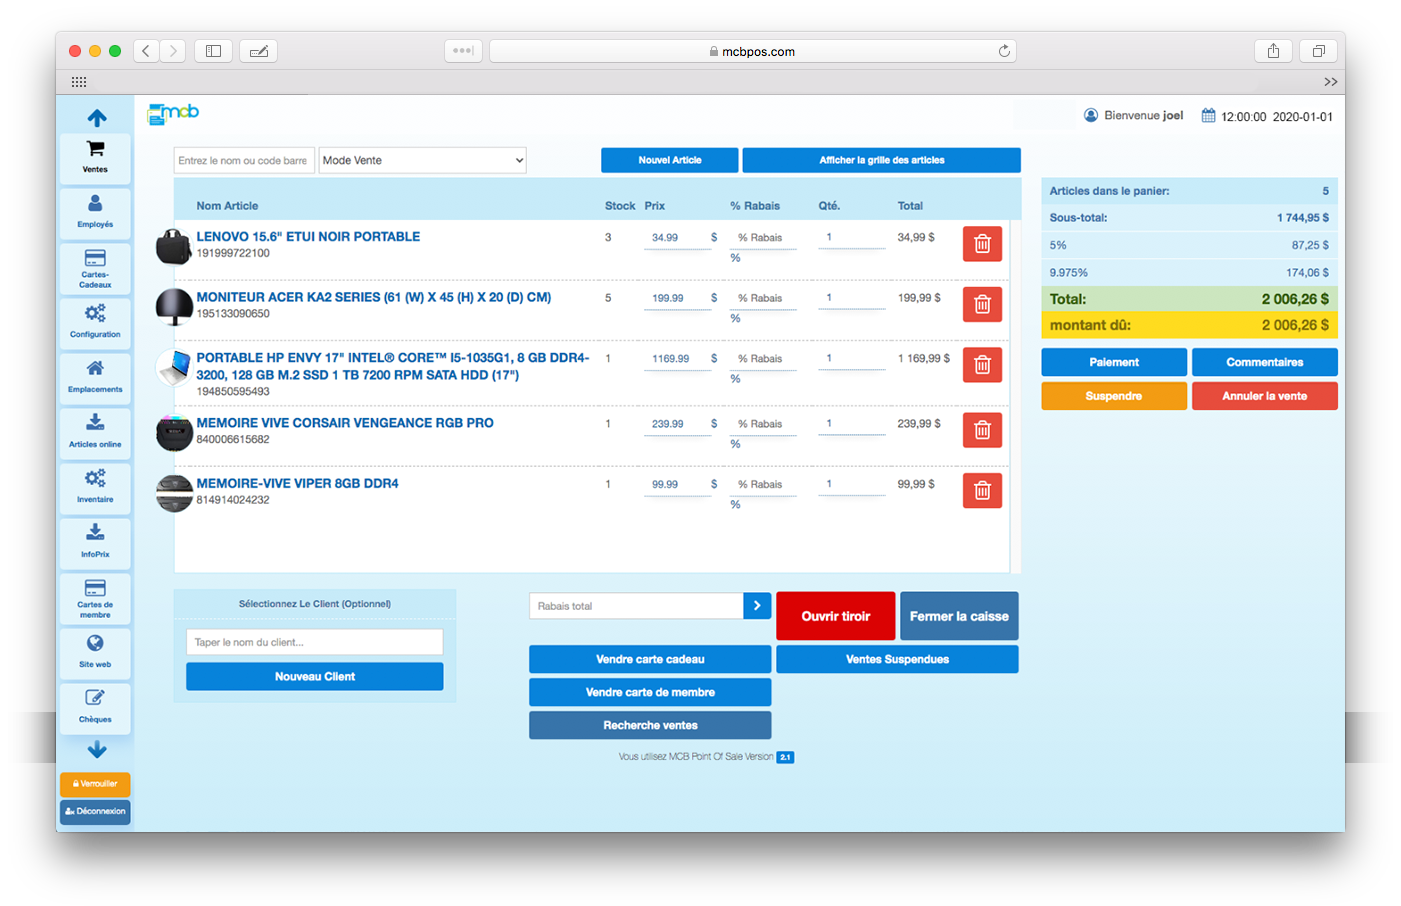The width and height of the screenshot is (1401, 906).
Task: Click Fermer la caisse
Action: tap(959, 616)
